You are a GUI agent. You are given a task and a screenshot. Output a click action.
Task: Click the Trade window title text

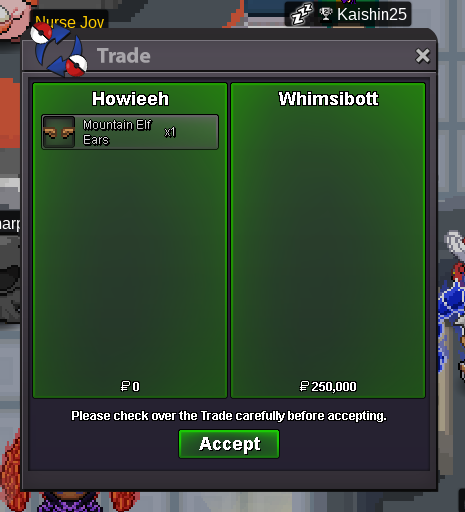click(124, 56)
